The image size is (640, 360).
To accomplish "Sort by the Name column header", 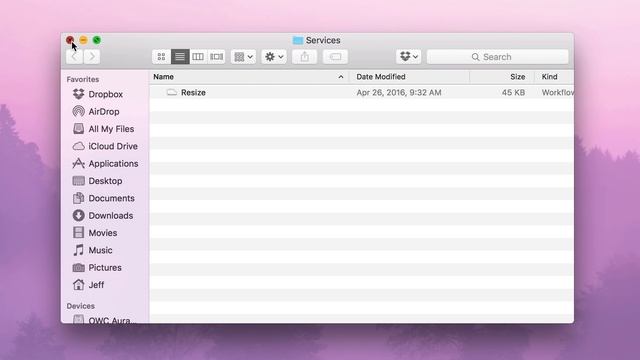I will (x=249, y=77).
